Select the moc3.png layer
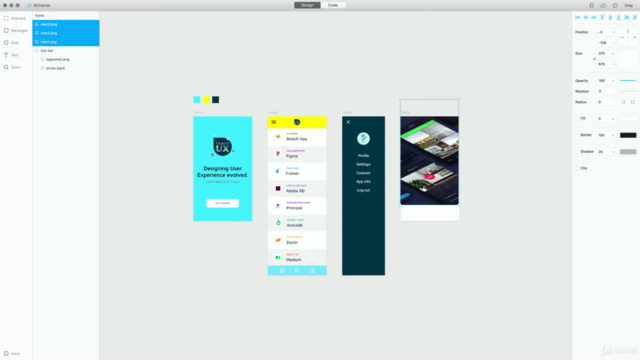 click(x=66, y=24)
